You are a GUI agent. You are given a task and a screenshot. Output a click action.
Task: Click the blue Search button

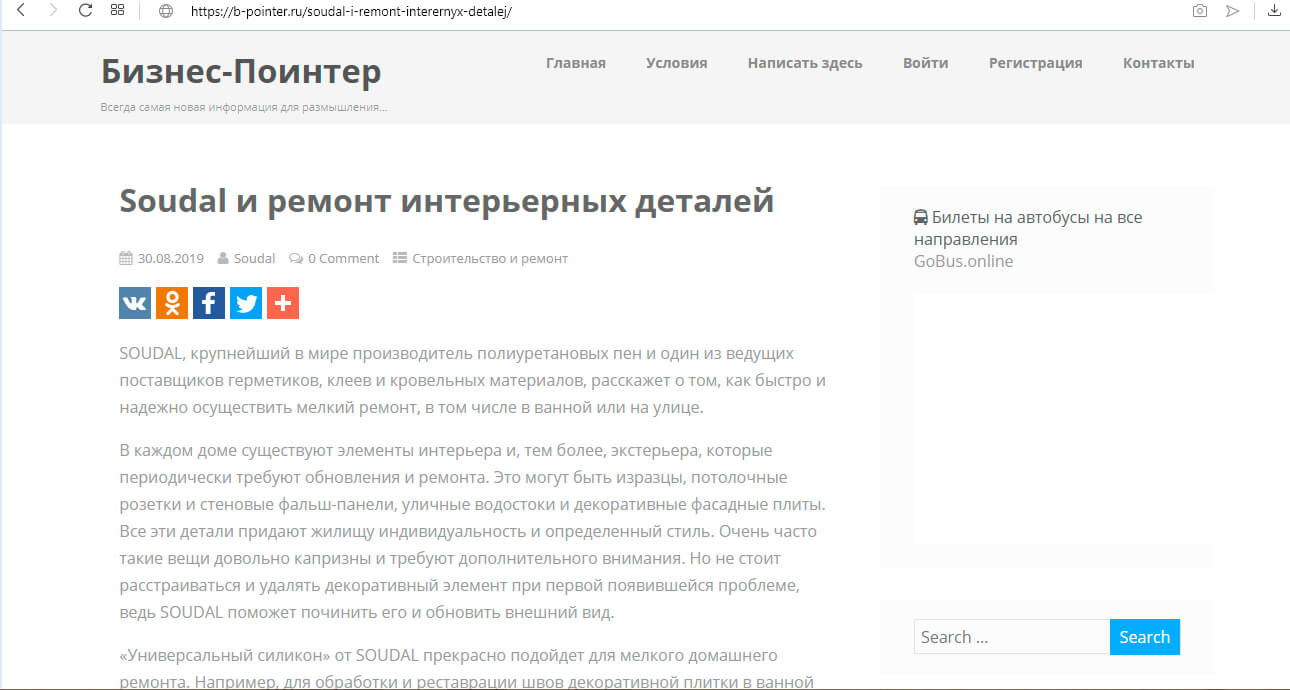pyautogui.click(x=1145, y=637)
